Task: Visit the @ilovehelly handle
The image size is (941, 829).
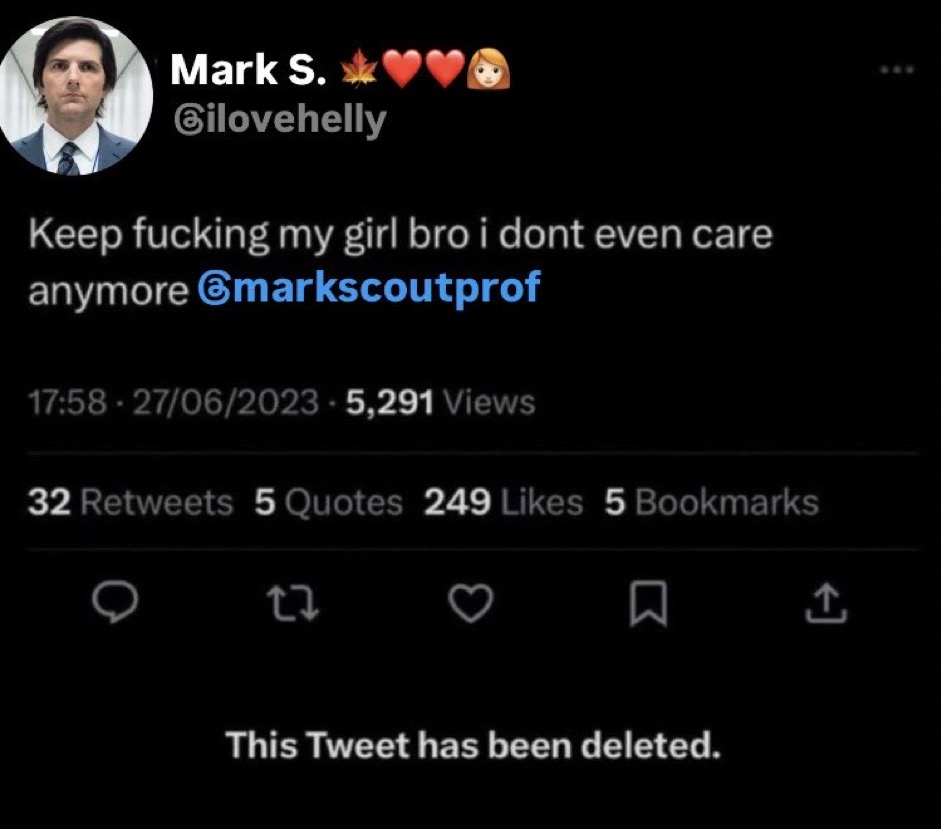Action: [x=279, y=120]
